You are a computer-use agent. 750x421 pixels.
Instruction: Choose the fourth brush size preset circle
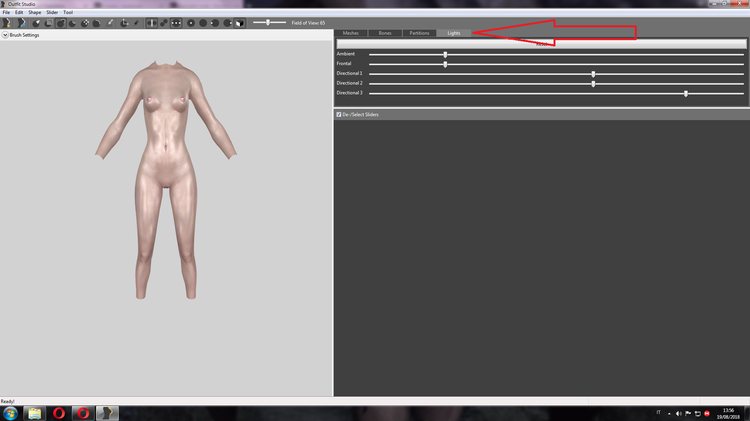coord(228,23)
